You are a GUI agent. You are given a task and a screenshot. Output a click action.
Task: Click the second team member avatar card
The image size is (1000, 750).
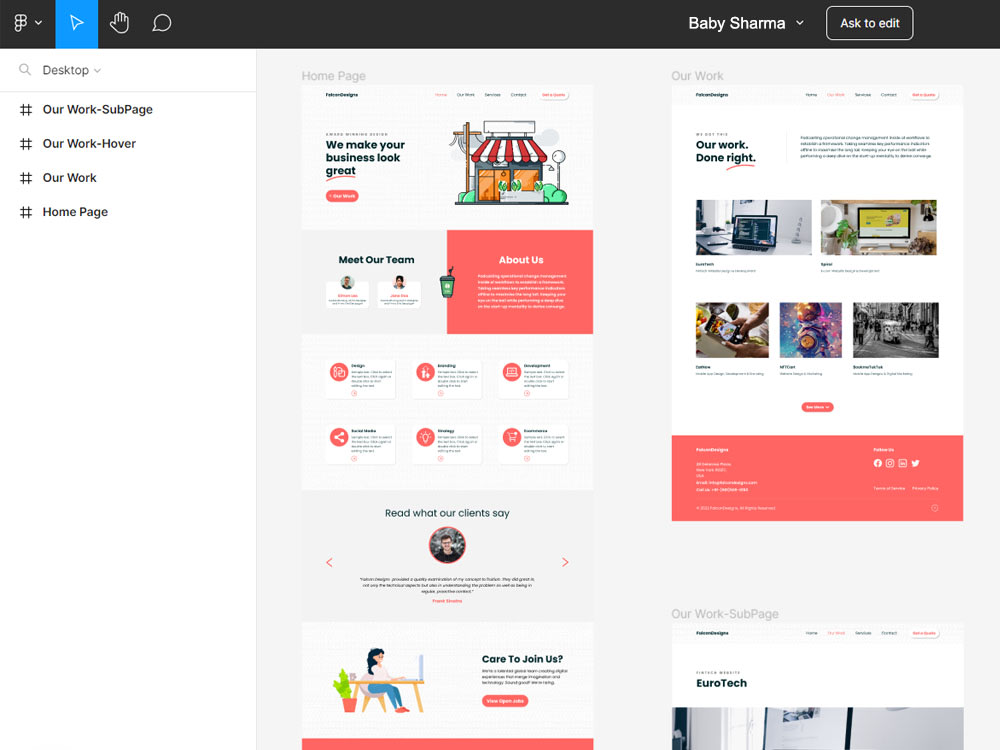click(399, 292)
